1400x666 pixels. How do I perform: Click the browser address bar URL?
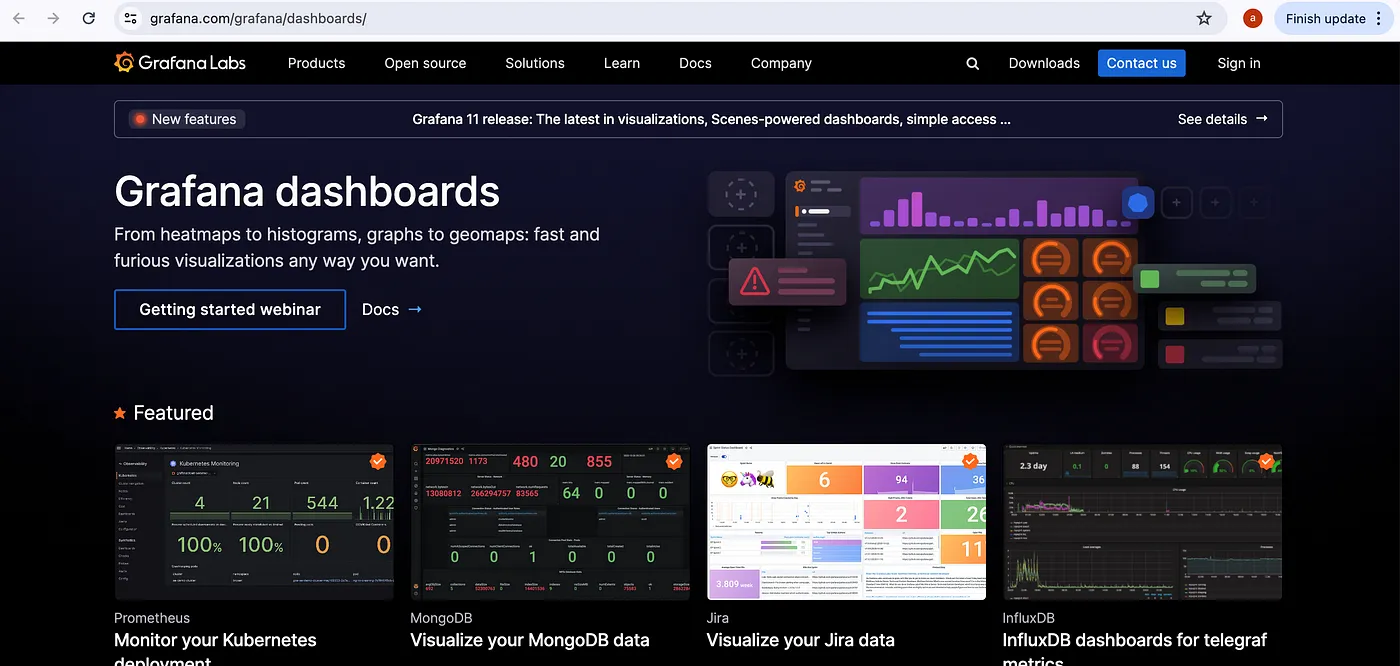pos(258,18)
